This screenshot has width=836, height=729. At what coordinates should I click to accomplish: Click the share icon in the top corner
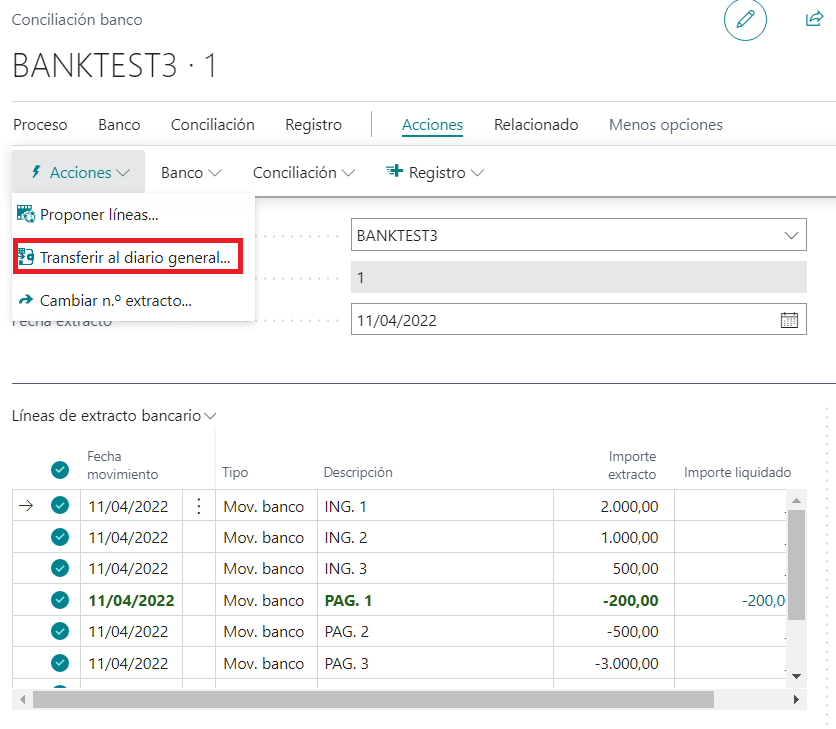[x=814, y=19]
